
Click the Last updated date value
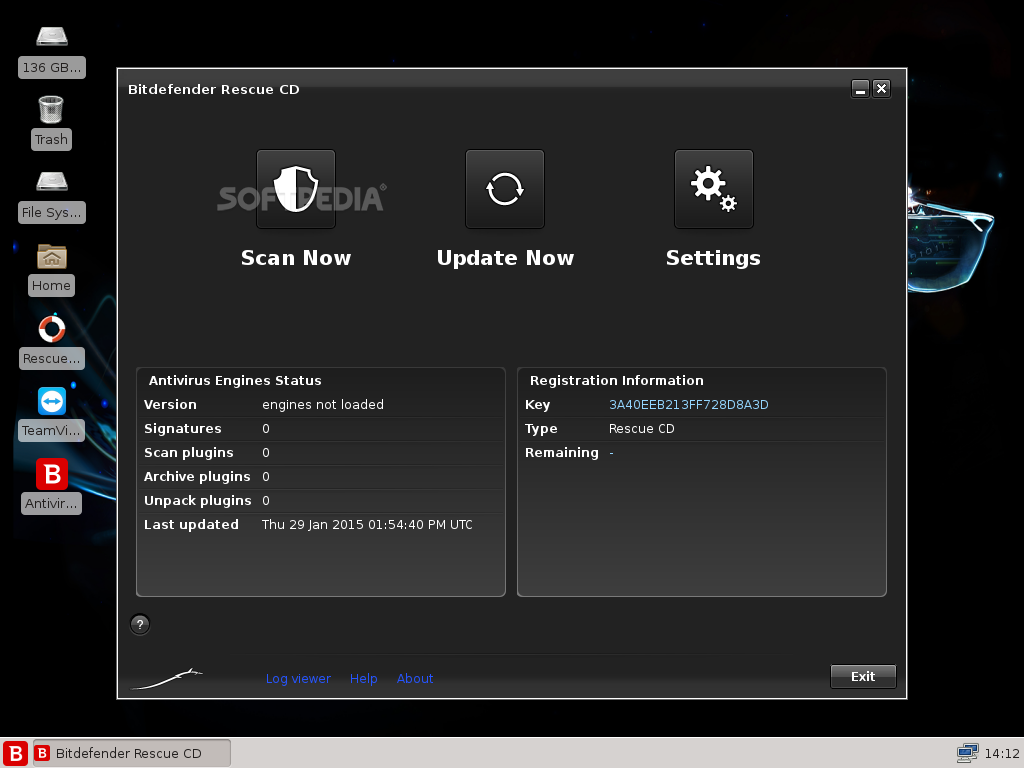[x=367, y=524]
